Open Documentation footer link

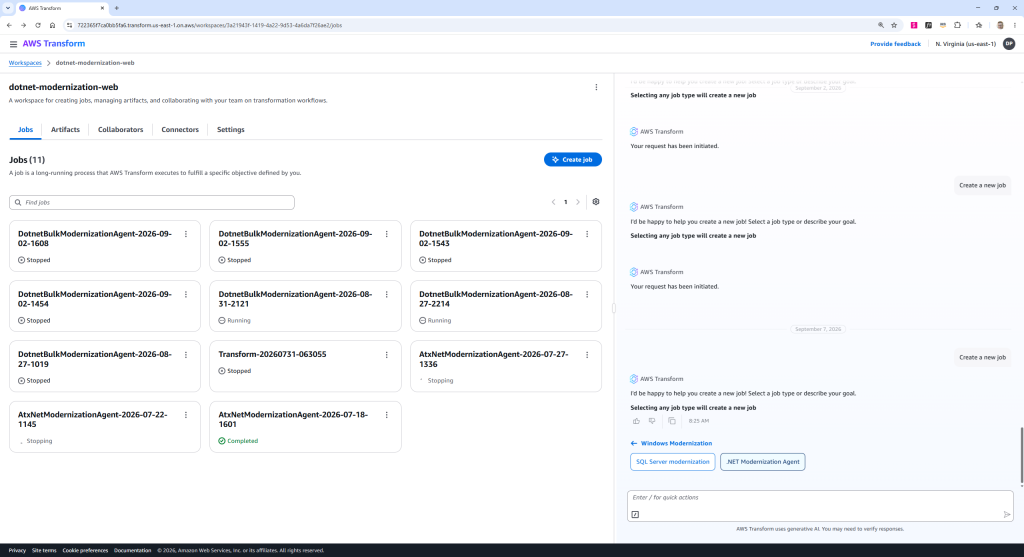coord(133,550)
